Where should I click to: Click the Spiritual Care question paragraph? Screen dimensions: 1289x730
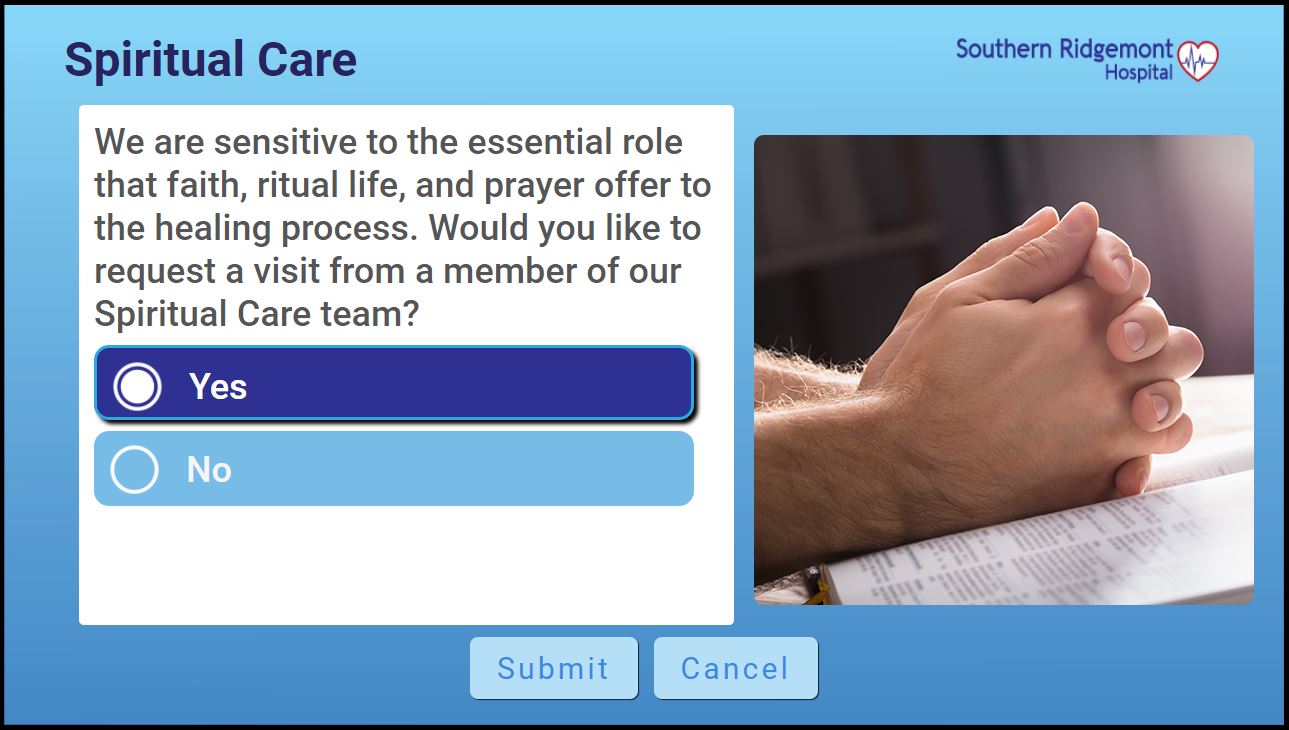(x=403, y=228)
